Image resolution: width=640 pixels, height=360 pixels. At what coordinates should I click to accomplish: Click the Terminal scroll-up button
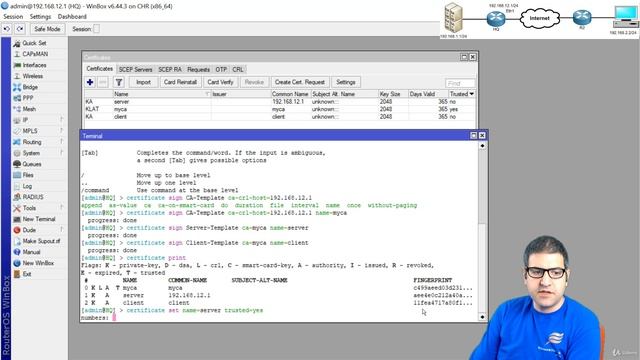tap(482, 146)
